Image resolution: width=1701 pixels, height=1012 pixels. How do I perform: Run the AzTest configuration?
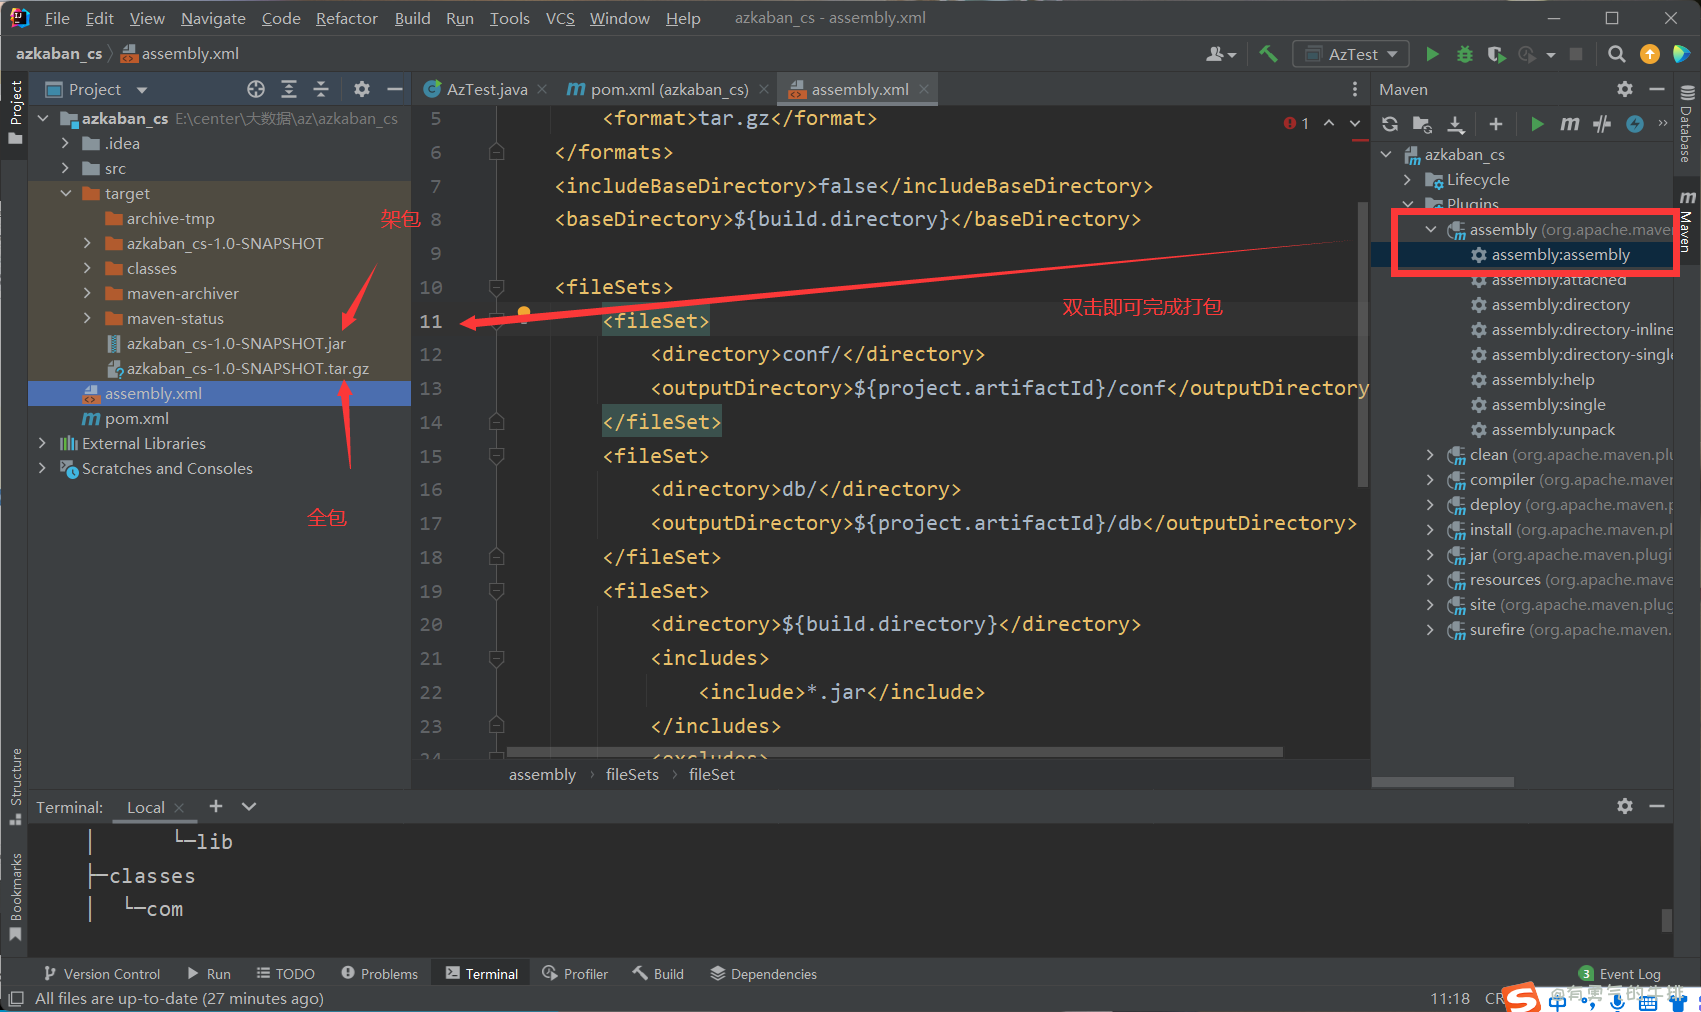[1432, 54]
